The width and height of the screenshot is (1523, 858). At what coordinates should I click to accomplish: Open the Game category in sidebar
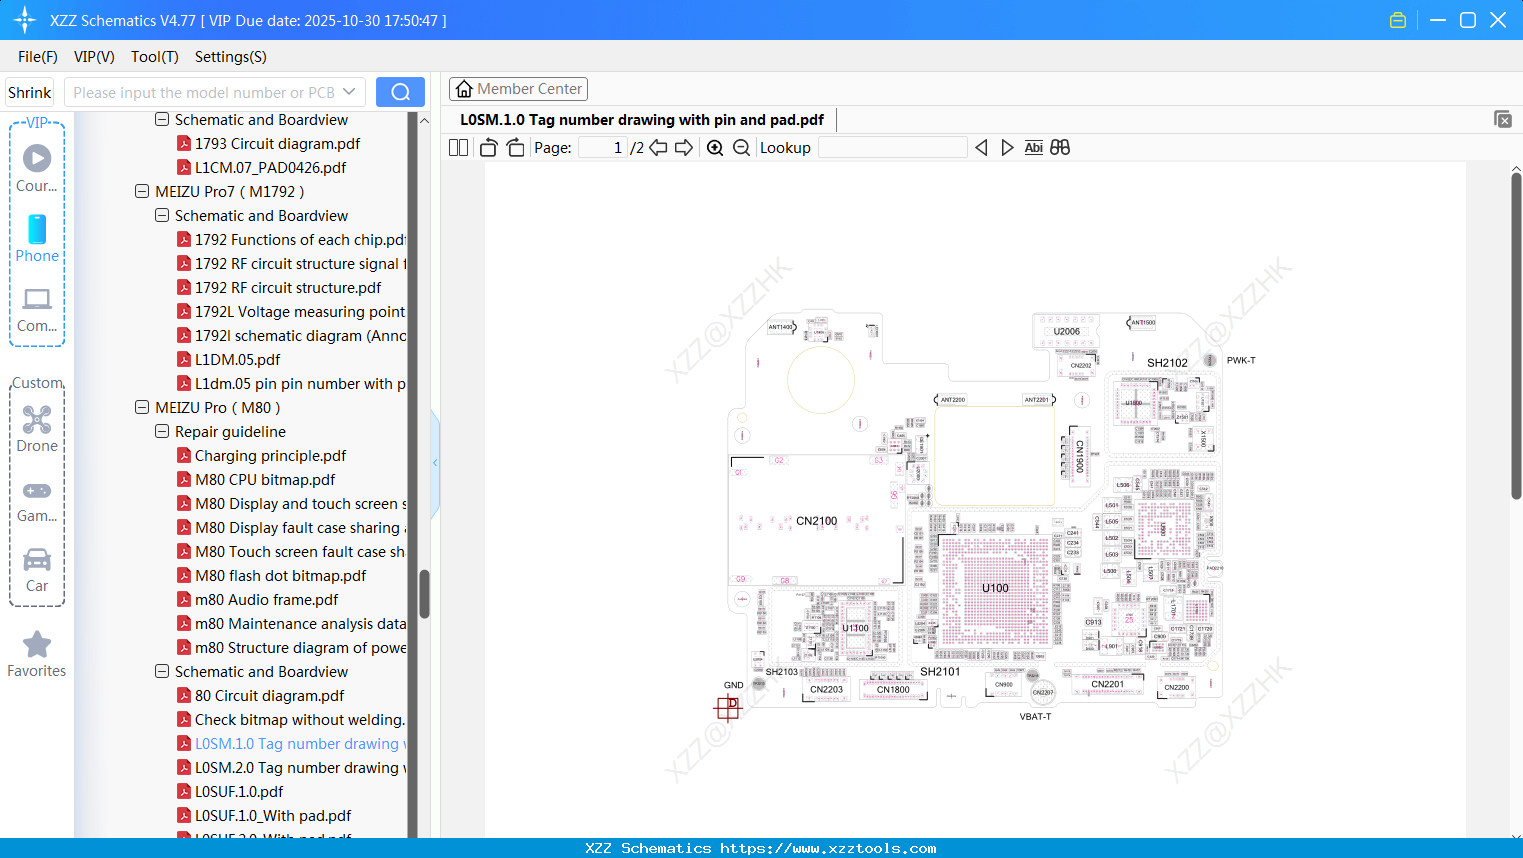coord(36,491)
